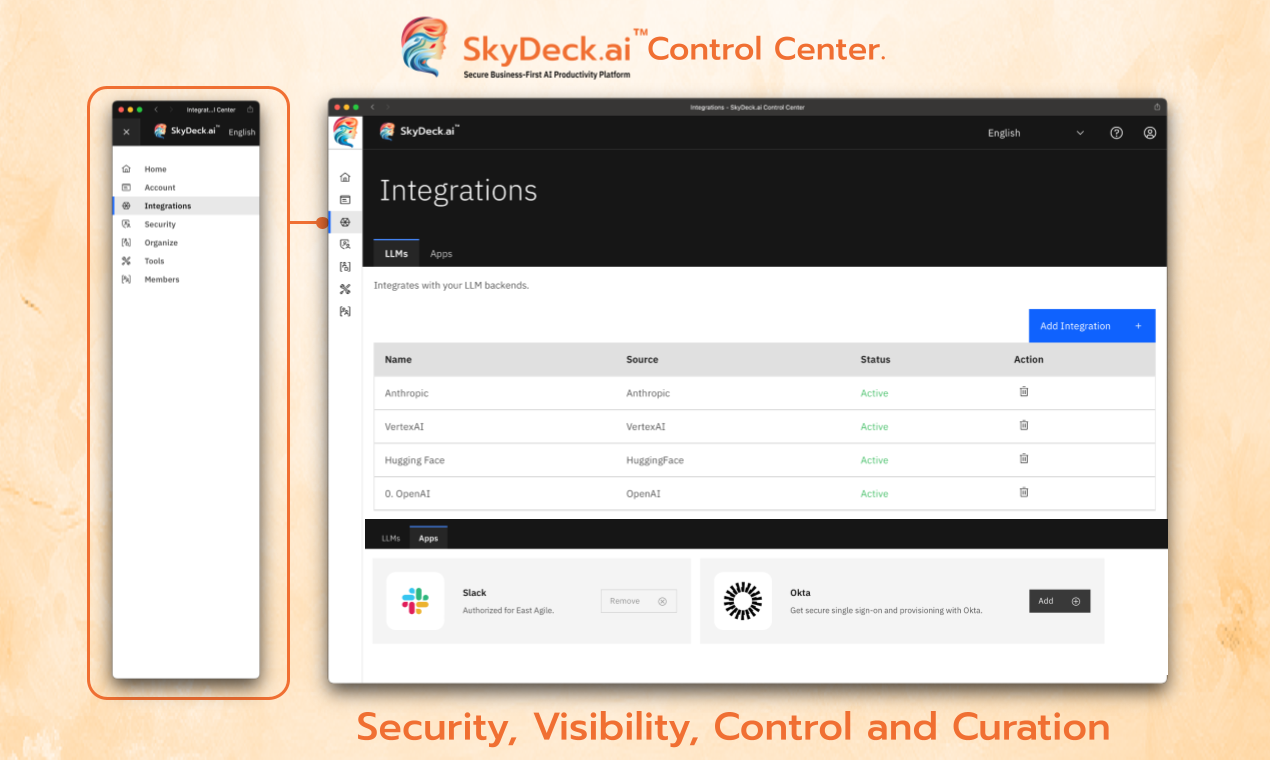Switch to the LLMs tab under Integrations heading

pyautogui.click(x=396, y=254)
